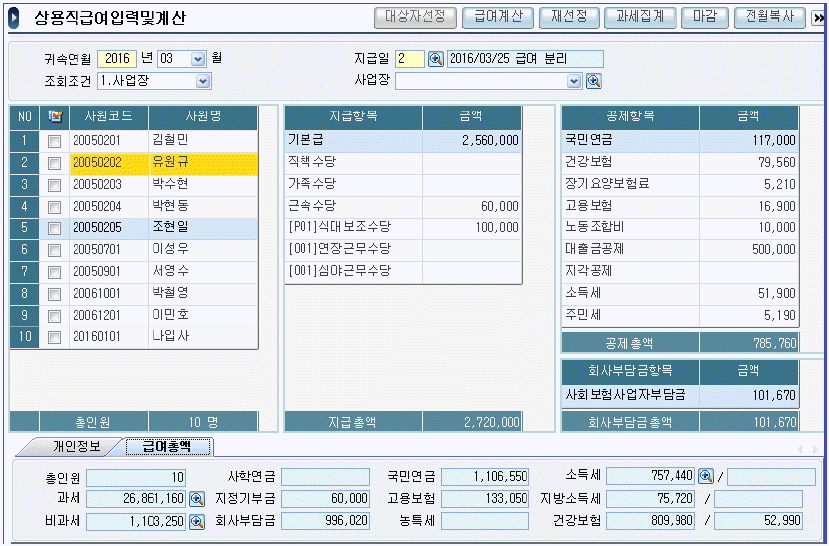Expand the 조회조건 dropdown showing 1.사업장
This screenshot has width=829, height=546.
point(203,81)
